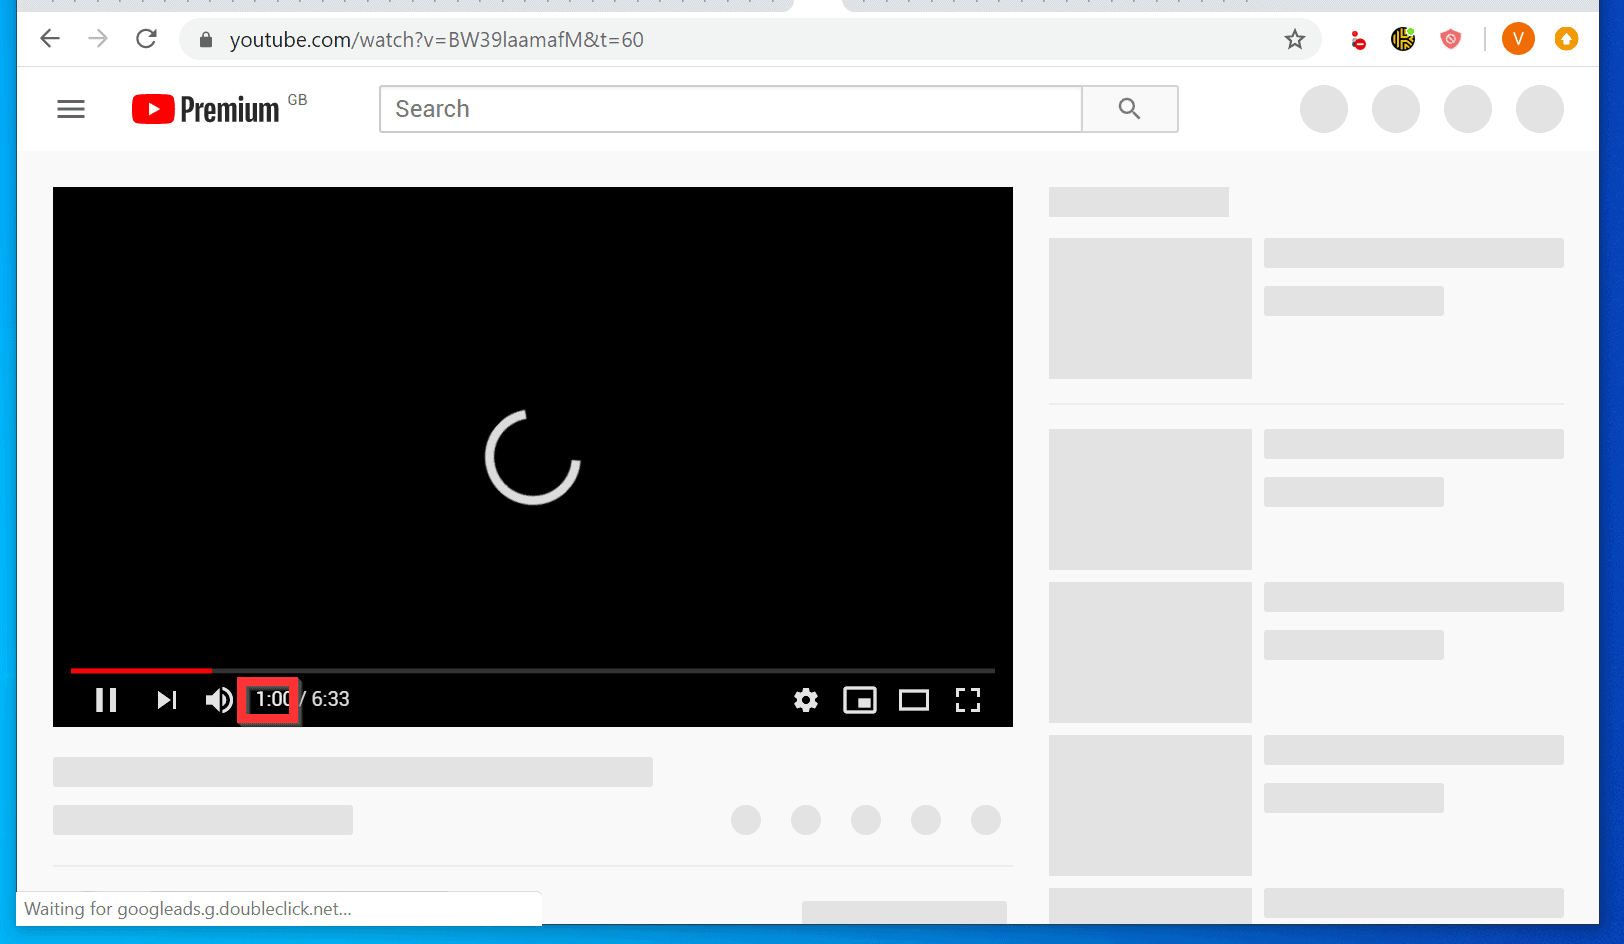
Task: Reload the current page
Action: (146, 39)
